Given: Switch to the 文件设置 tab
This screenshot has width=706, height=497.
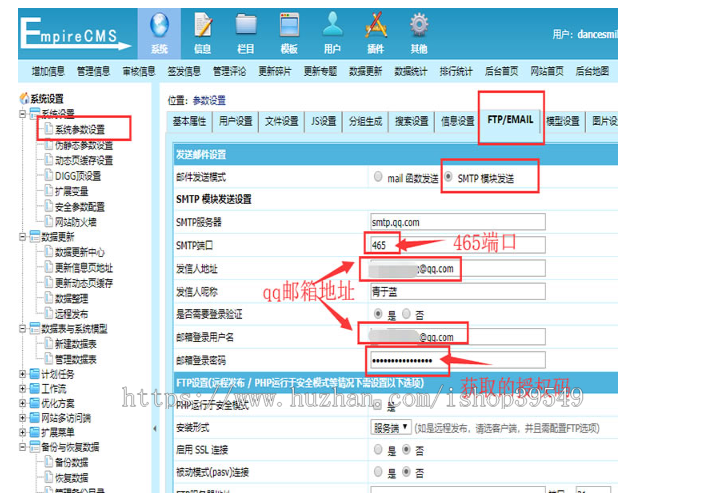Looking at the screenshot, I should pyautogui.click(x=281, y=122).
